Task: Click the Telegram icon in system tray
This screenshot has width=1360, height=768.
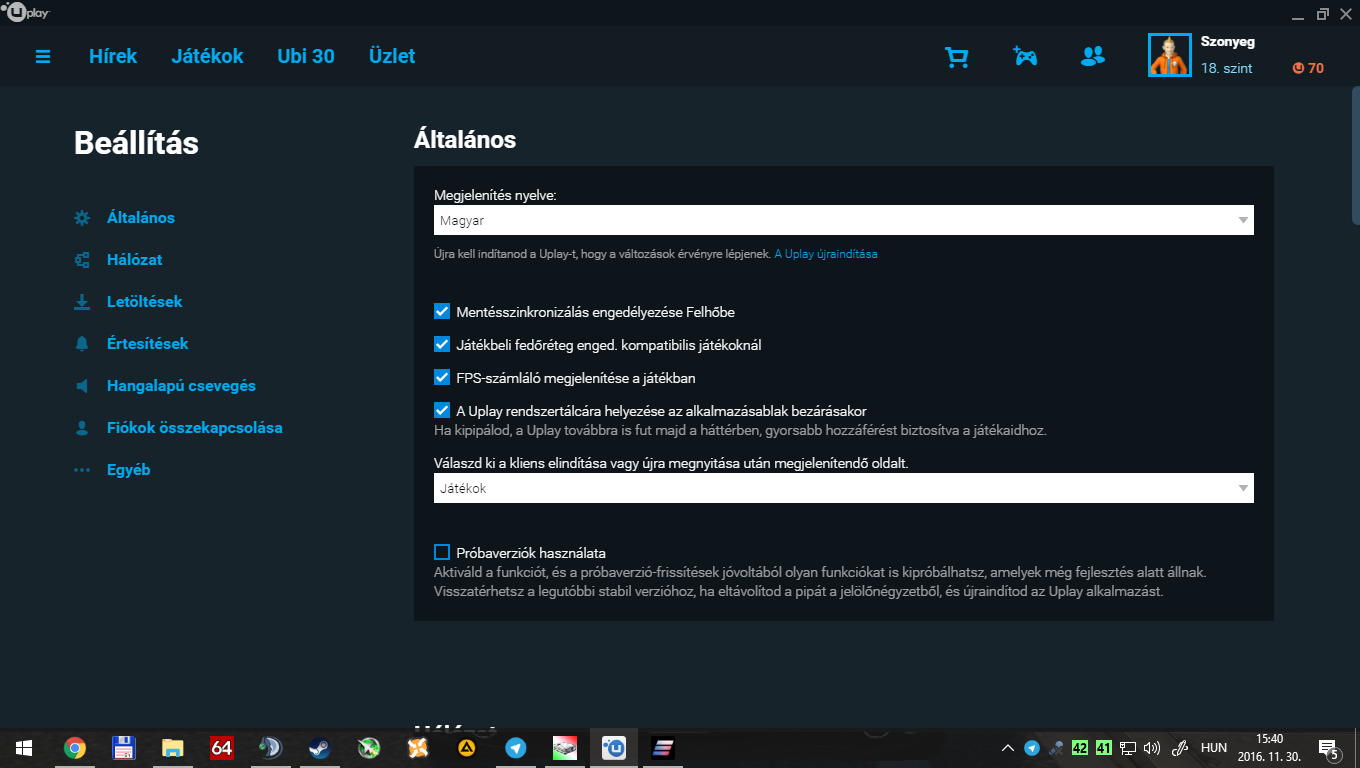Action: point(1032,747)
